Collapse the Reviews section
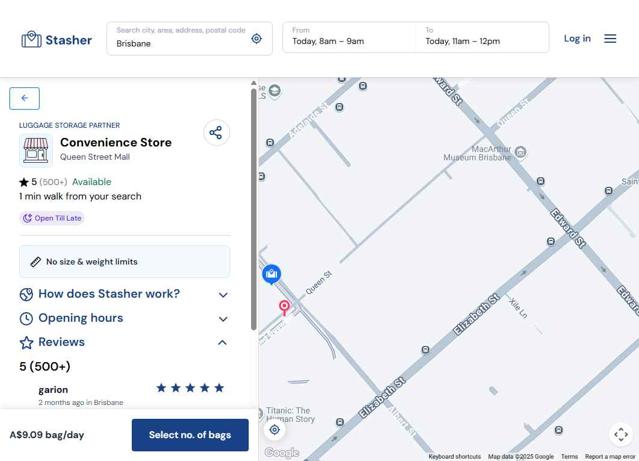This screenshot has width=639, height=461. 124,342
